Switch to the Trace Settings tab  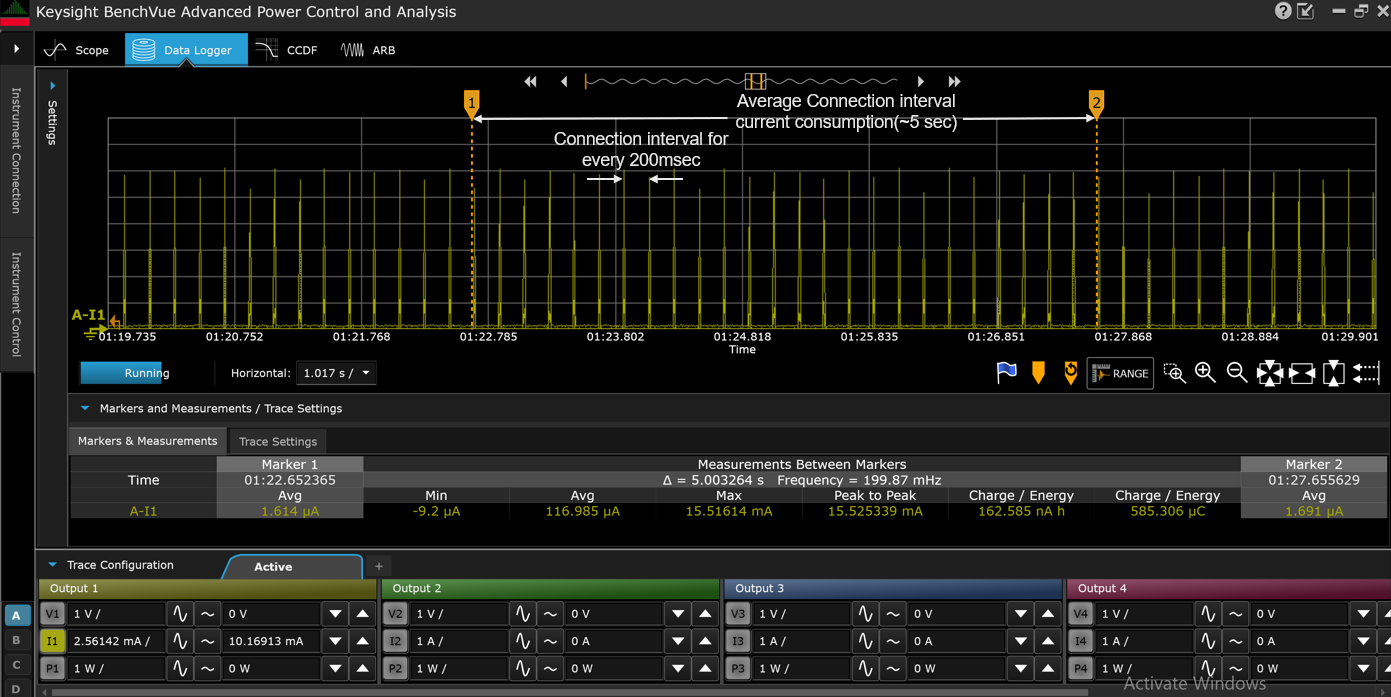tap(277, 441)
